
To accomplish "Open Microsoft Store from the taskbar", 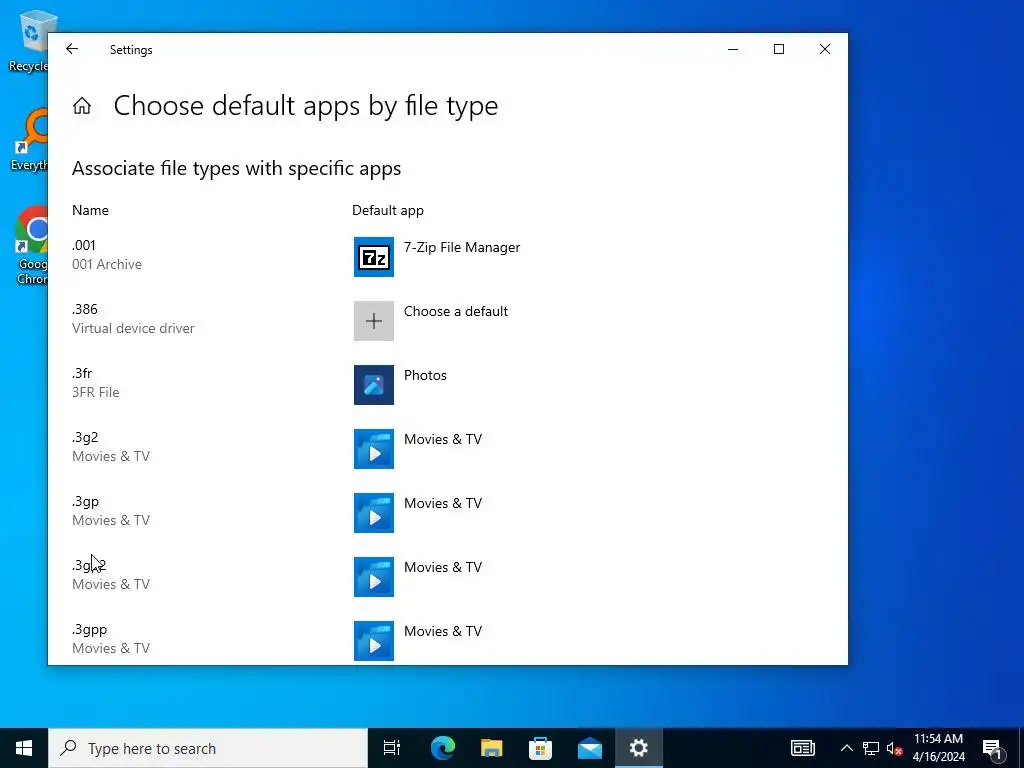I will 541,748.
